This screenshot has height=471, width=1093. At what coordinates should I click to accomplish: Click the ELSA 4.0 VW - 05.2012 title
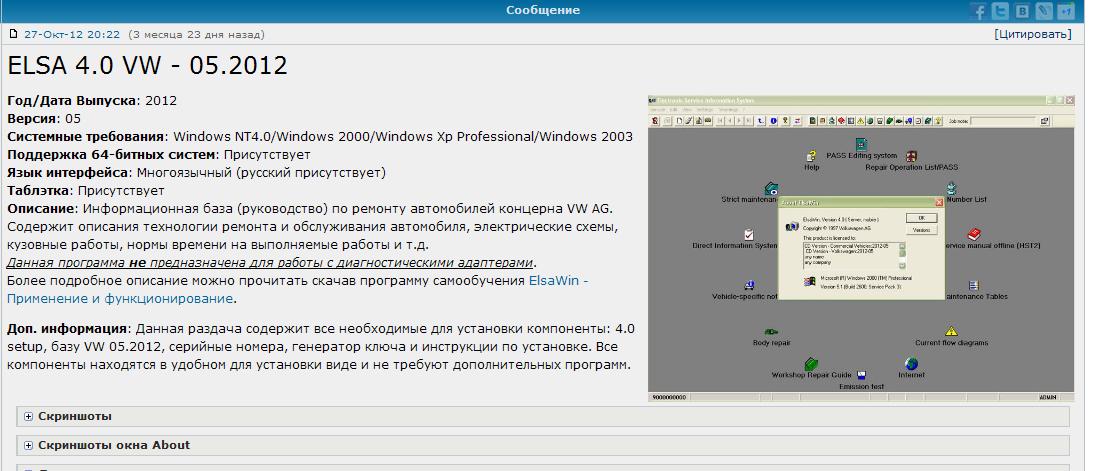[x=147, y=65]
